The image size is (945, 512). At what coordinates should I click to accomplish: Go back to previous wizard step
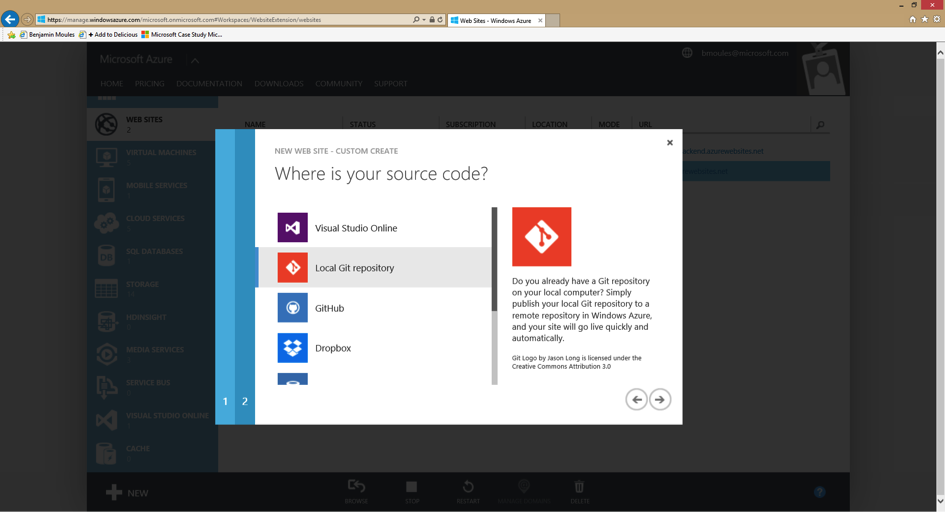[x=636, y=399]
